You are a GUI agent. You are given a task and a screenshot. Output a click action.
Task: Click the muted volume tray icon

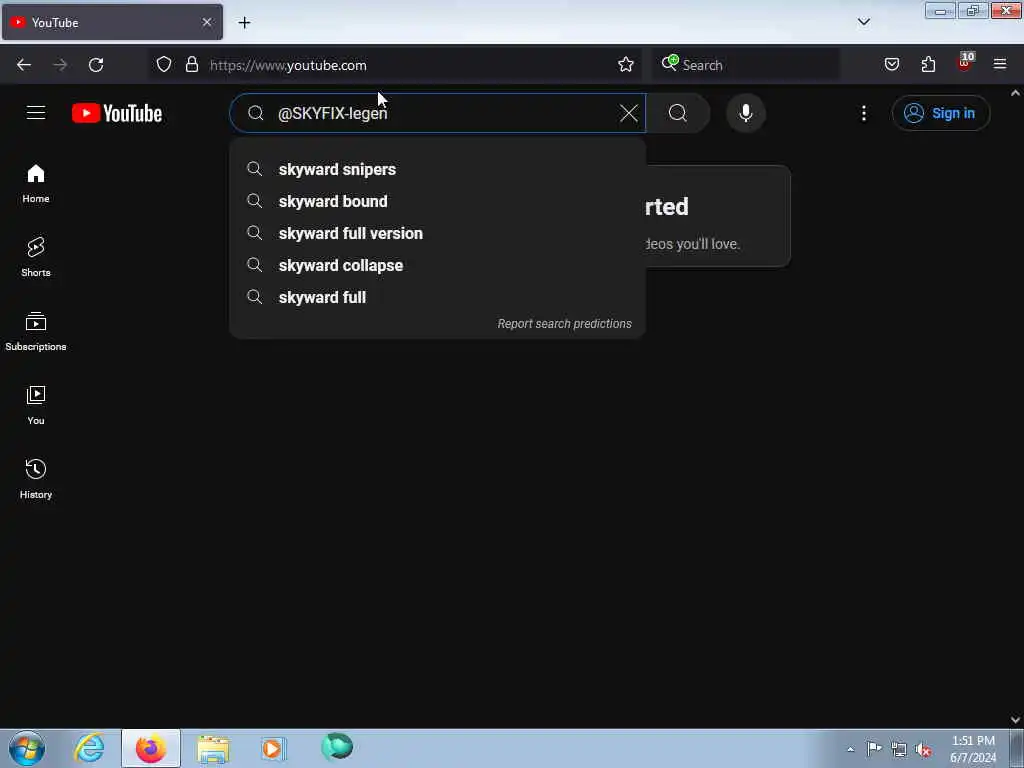(923, 749)
